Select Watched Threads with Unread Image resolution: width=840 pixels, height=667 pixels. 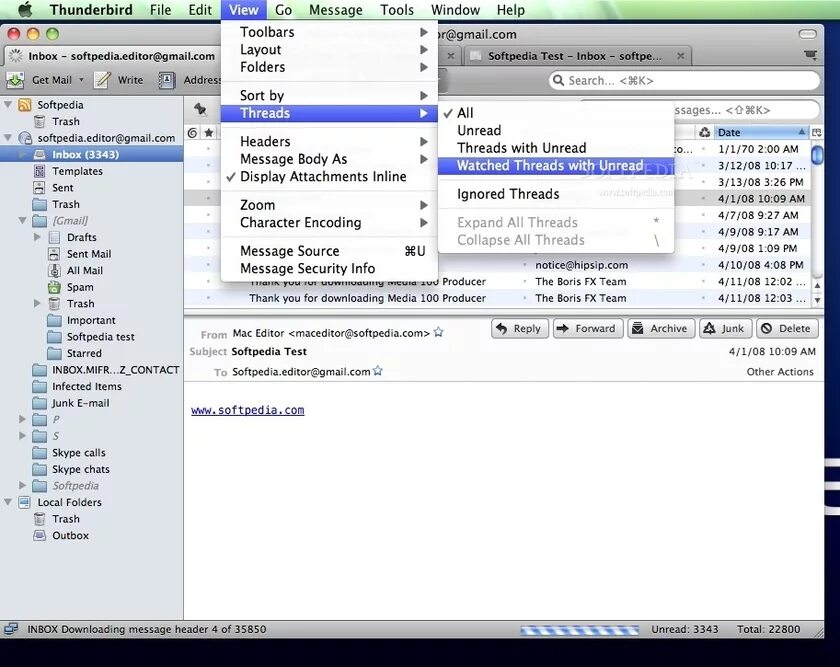pos(556,166)
